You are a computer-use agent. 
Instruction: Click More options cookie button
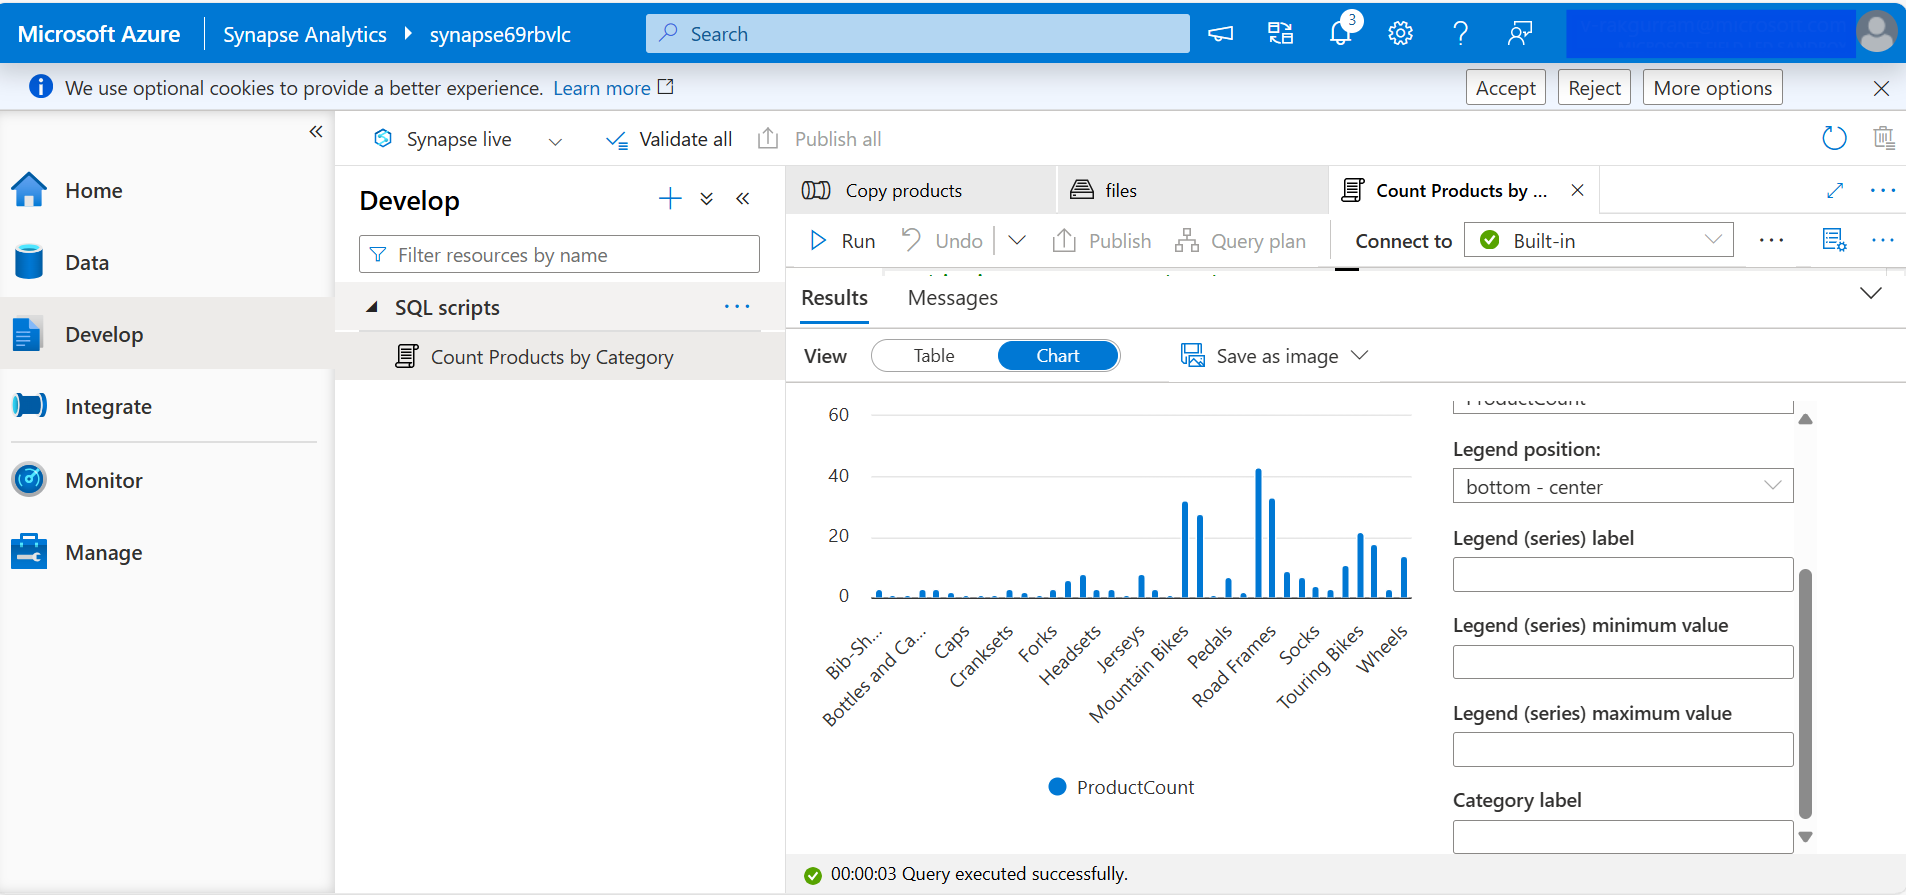(1712, 88)
